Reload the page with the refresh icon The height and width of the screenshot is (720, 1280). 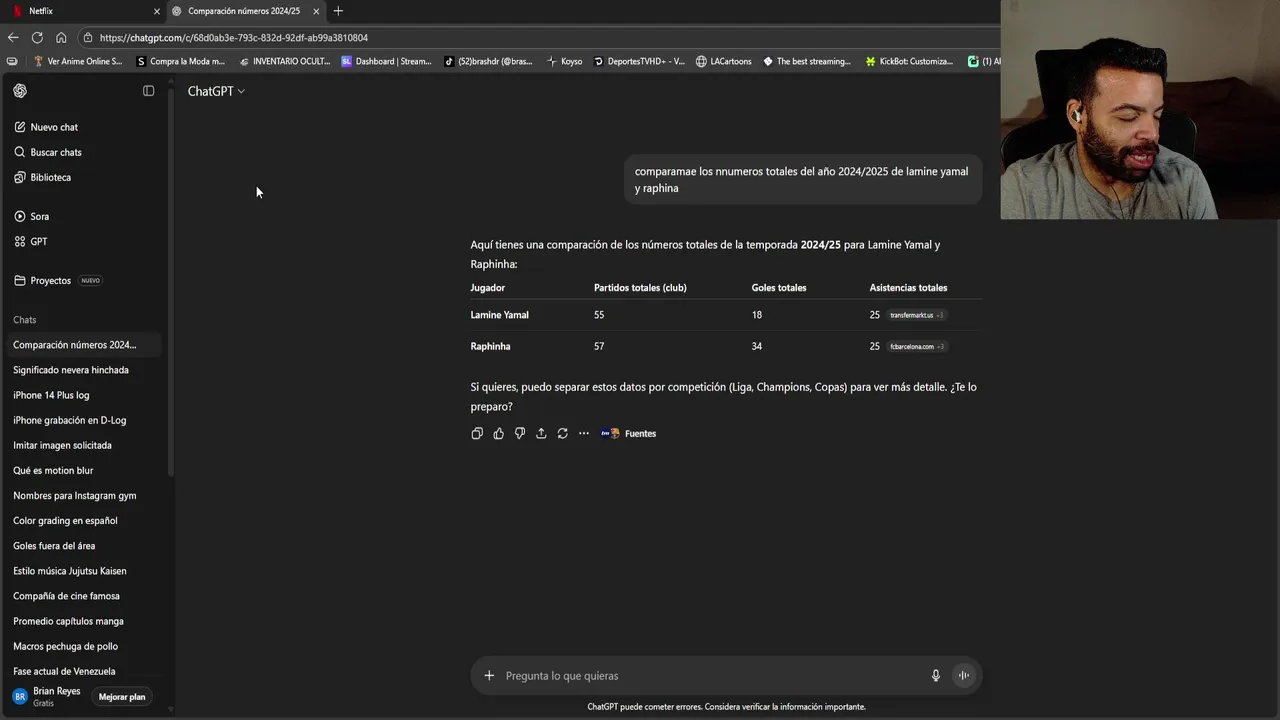[37, 37]
